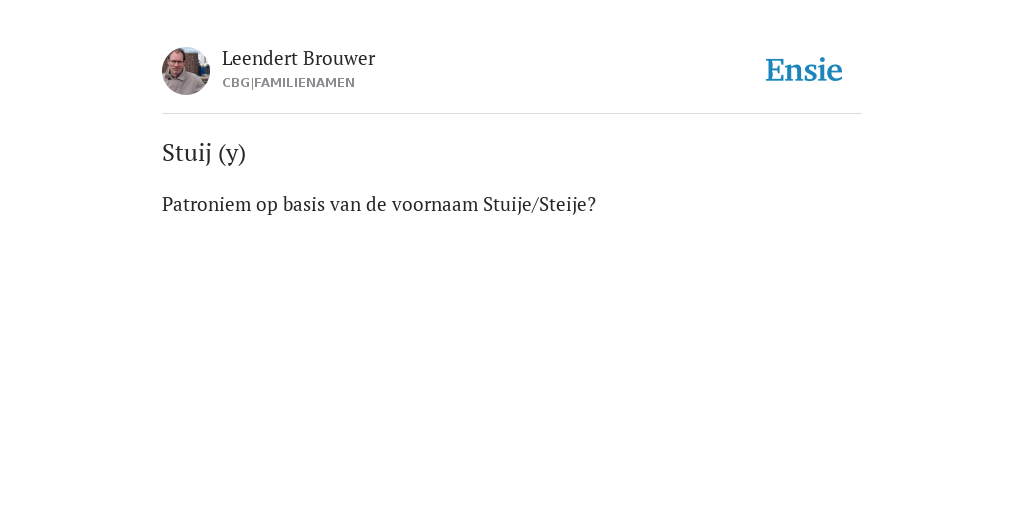The height and width of the screenshot is (512, 1024).
Task: Click the letter E of the Ensie logo
Action: (x=775, y=70)
